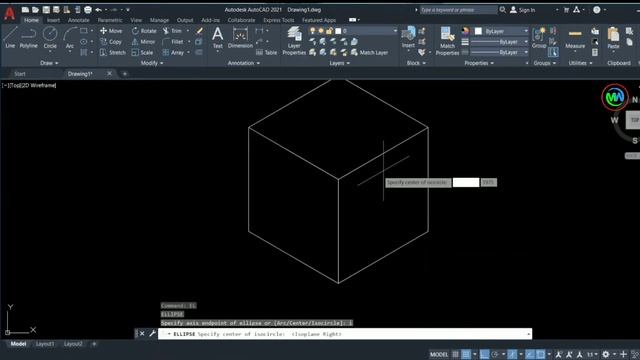Toggle isometric drafting in status bar
Image resolution: width=640 pixels, height=360 pixels.
pos(512,354)
